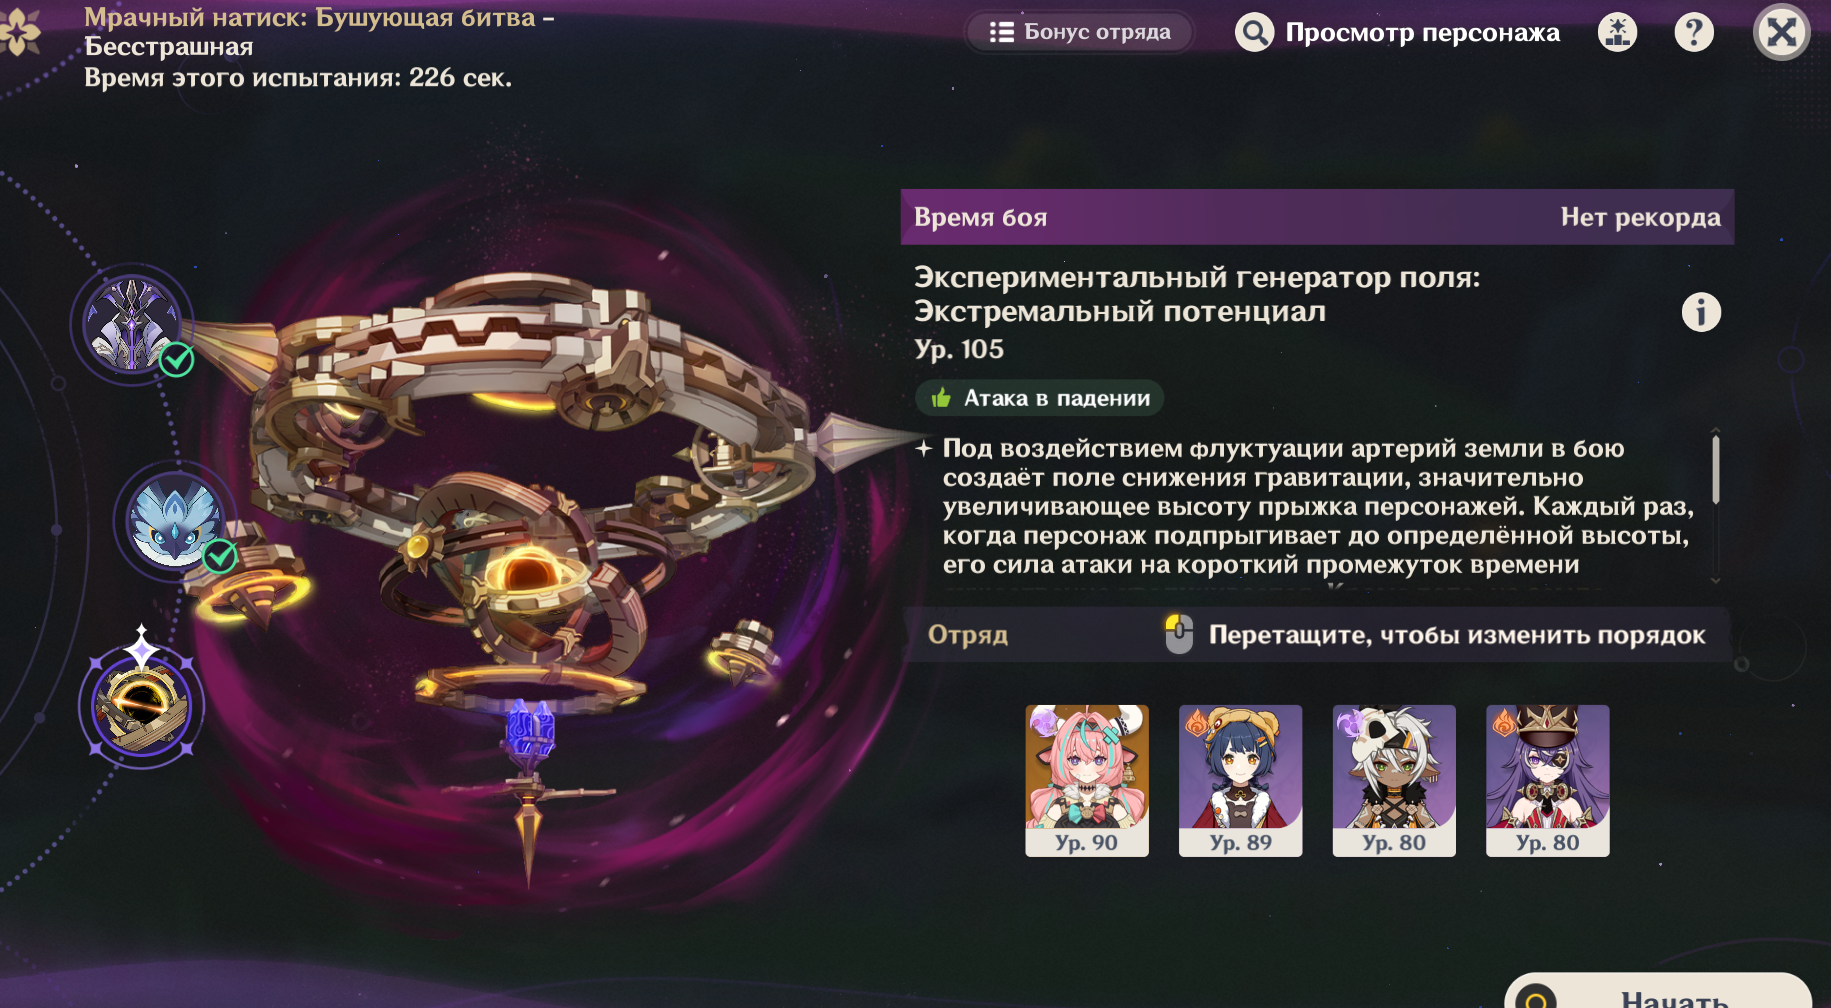Click the description scrollbar handle
Viewport: 1831px width, 1008px height.
(1715, 470)
